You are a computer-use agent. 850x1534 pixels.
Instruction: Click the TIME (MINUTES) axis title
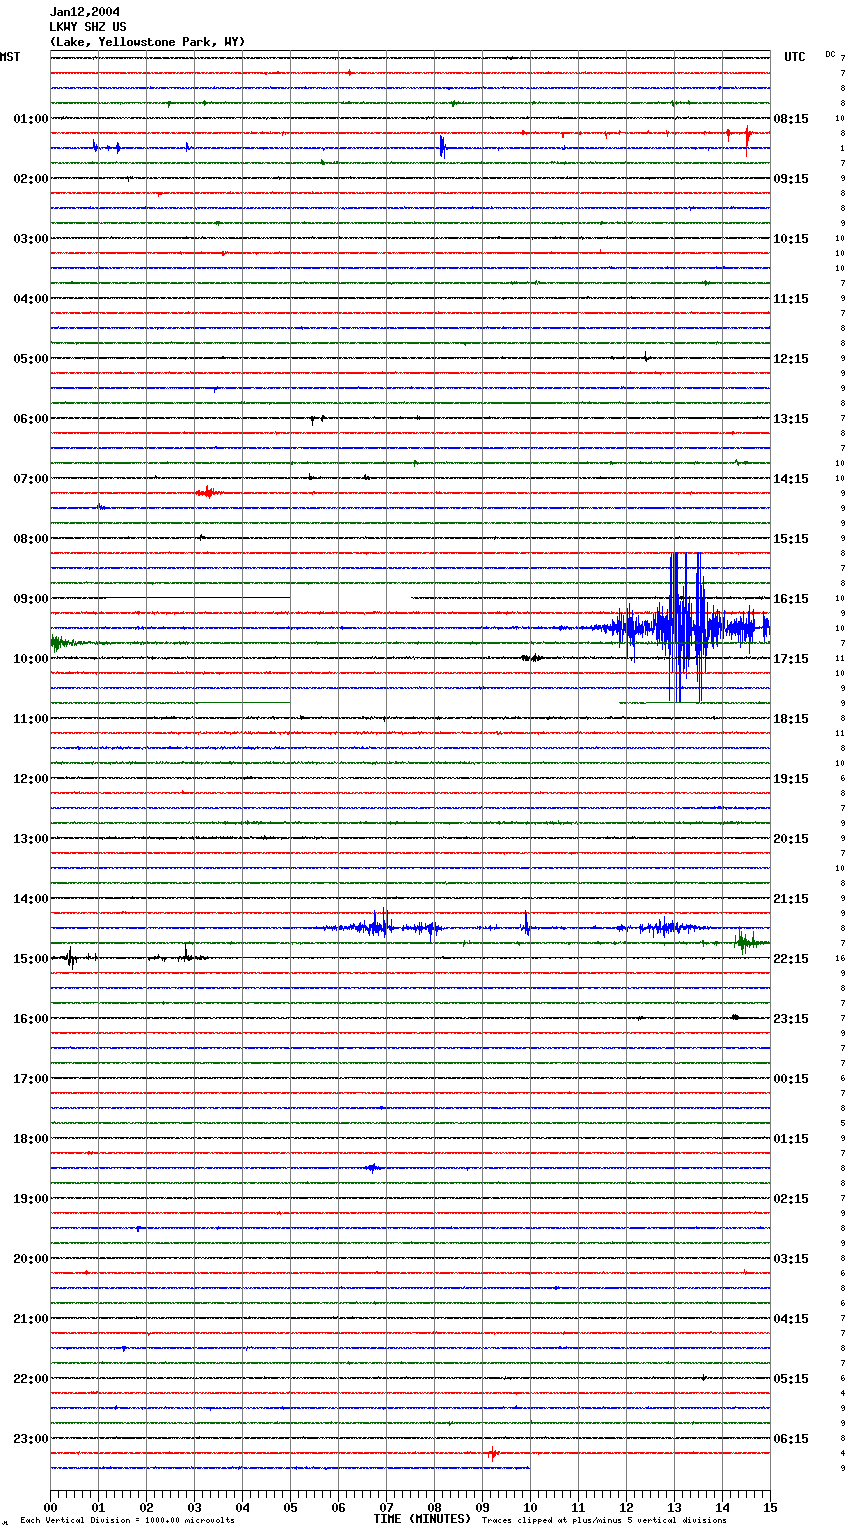tap(422, 1519)
